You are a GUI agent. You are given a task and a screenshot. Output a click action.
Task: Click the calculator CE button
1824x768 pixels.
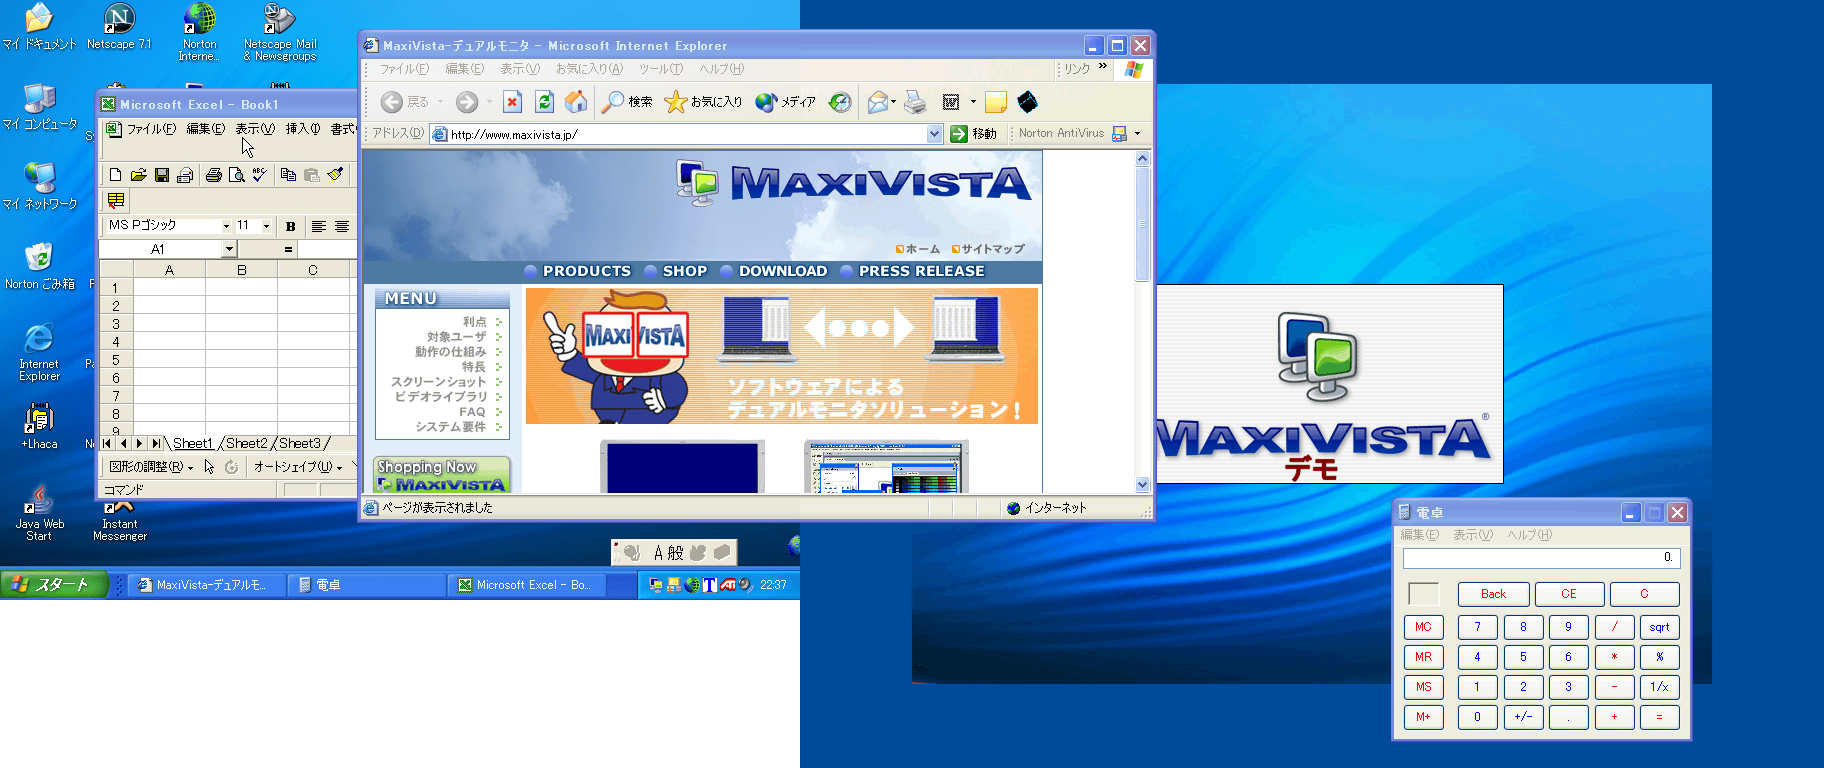(1569, 594)
